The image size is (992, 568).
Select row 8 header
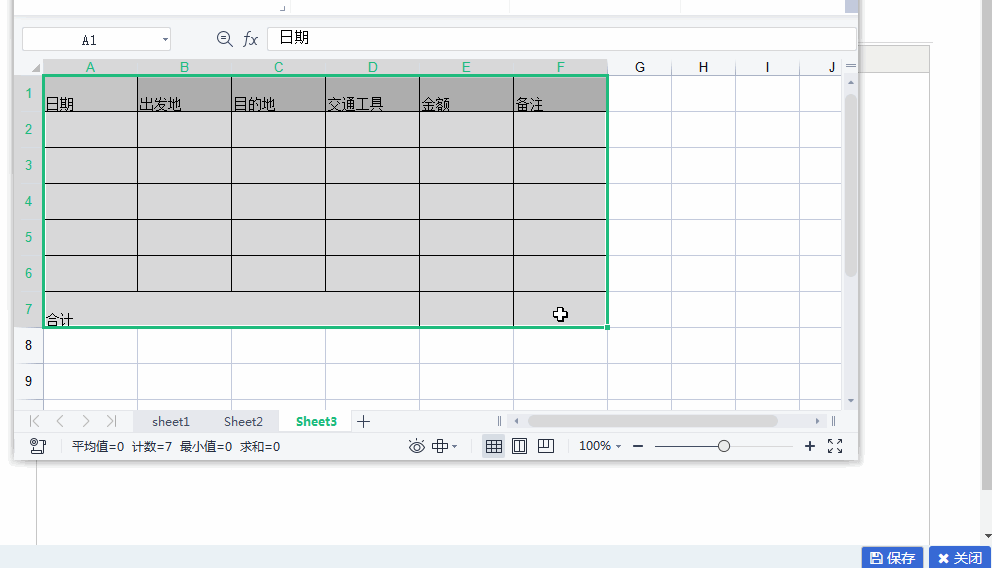pyautogui.click(x=28, y=345)
